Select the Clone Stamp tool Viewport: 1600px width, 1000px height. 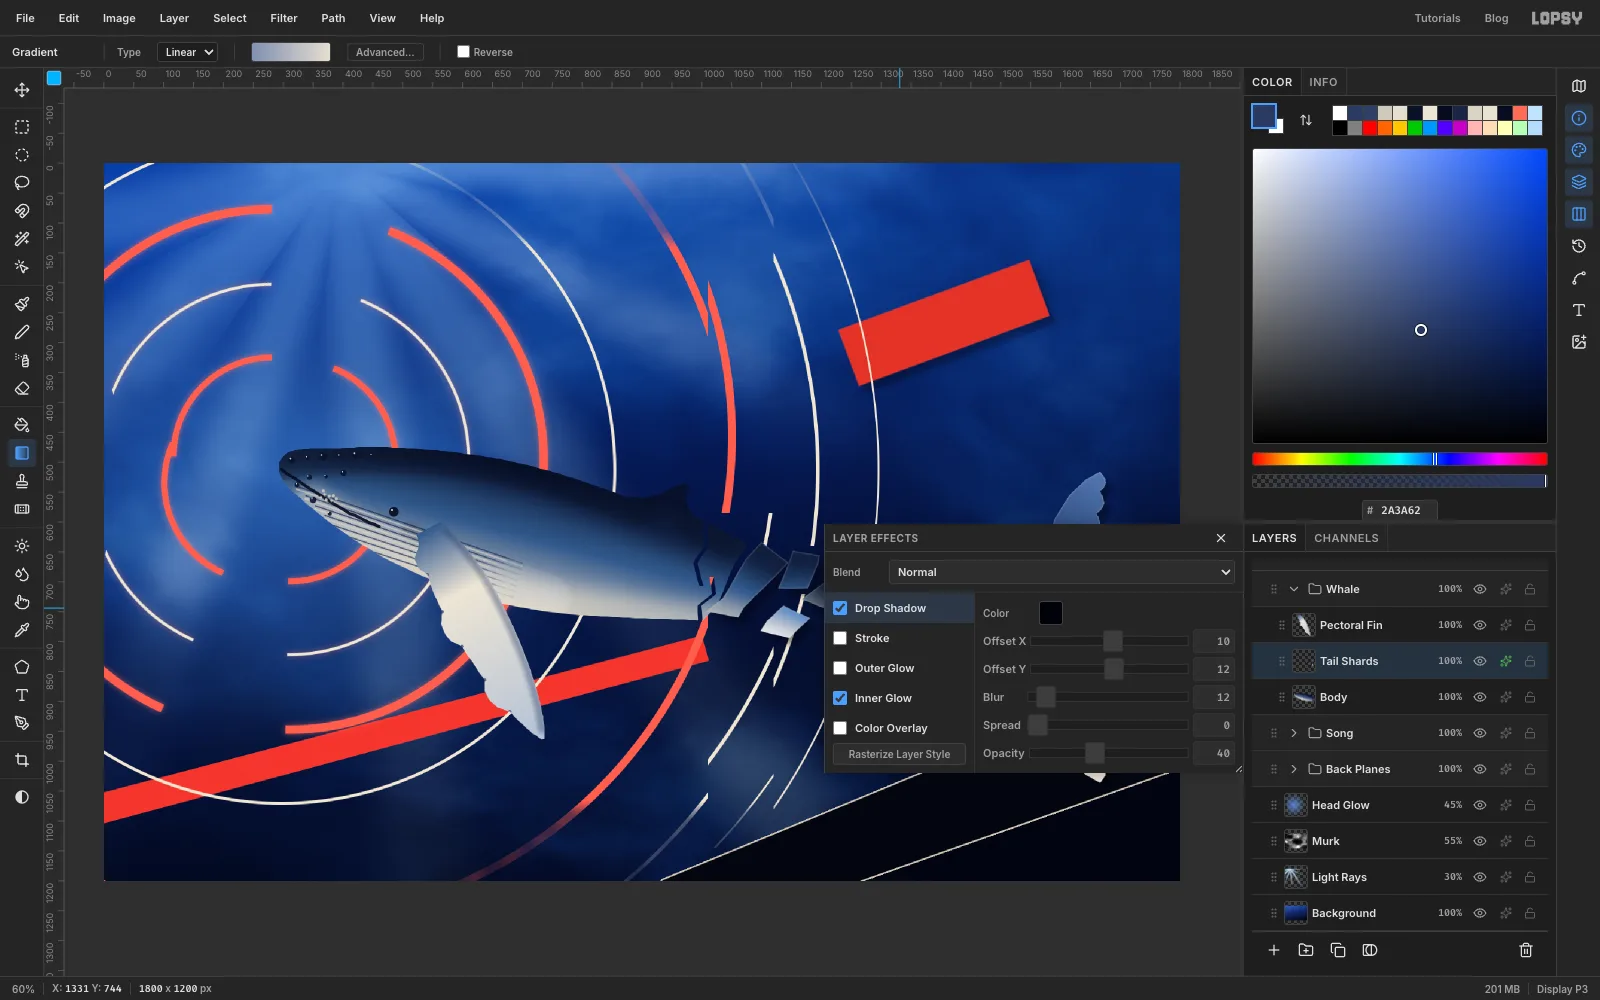21,481
